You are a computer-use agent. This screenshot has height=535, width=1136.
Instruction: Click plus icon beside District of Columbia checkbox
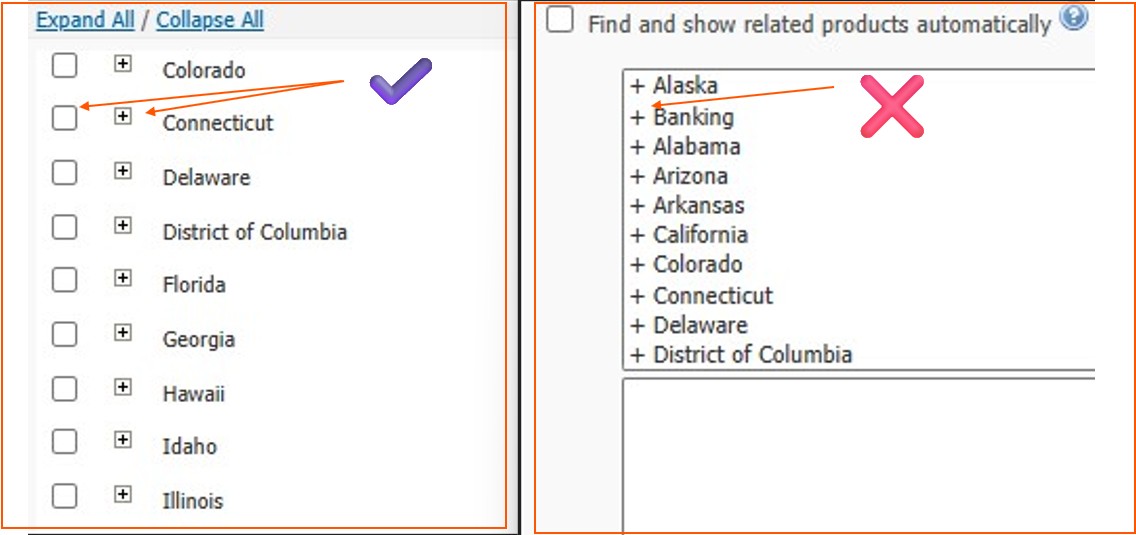click(x=122, y=225)
